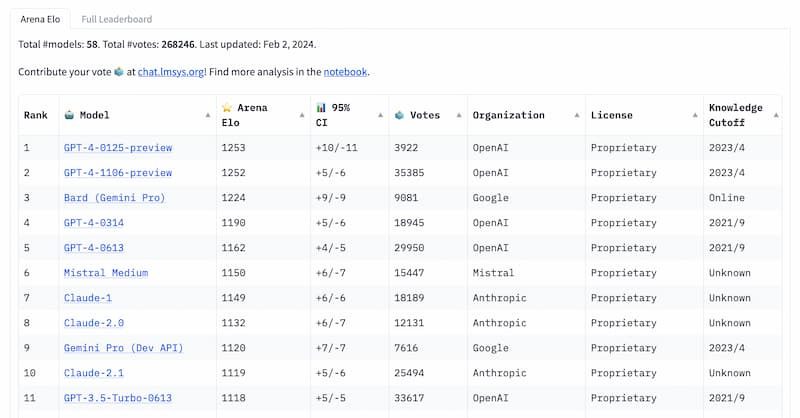The image size is (800, 418).
Task: Select the CI value +10/-11
Action: pyautogui.click(x=337, y=148)
